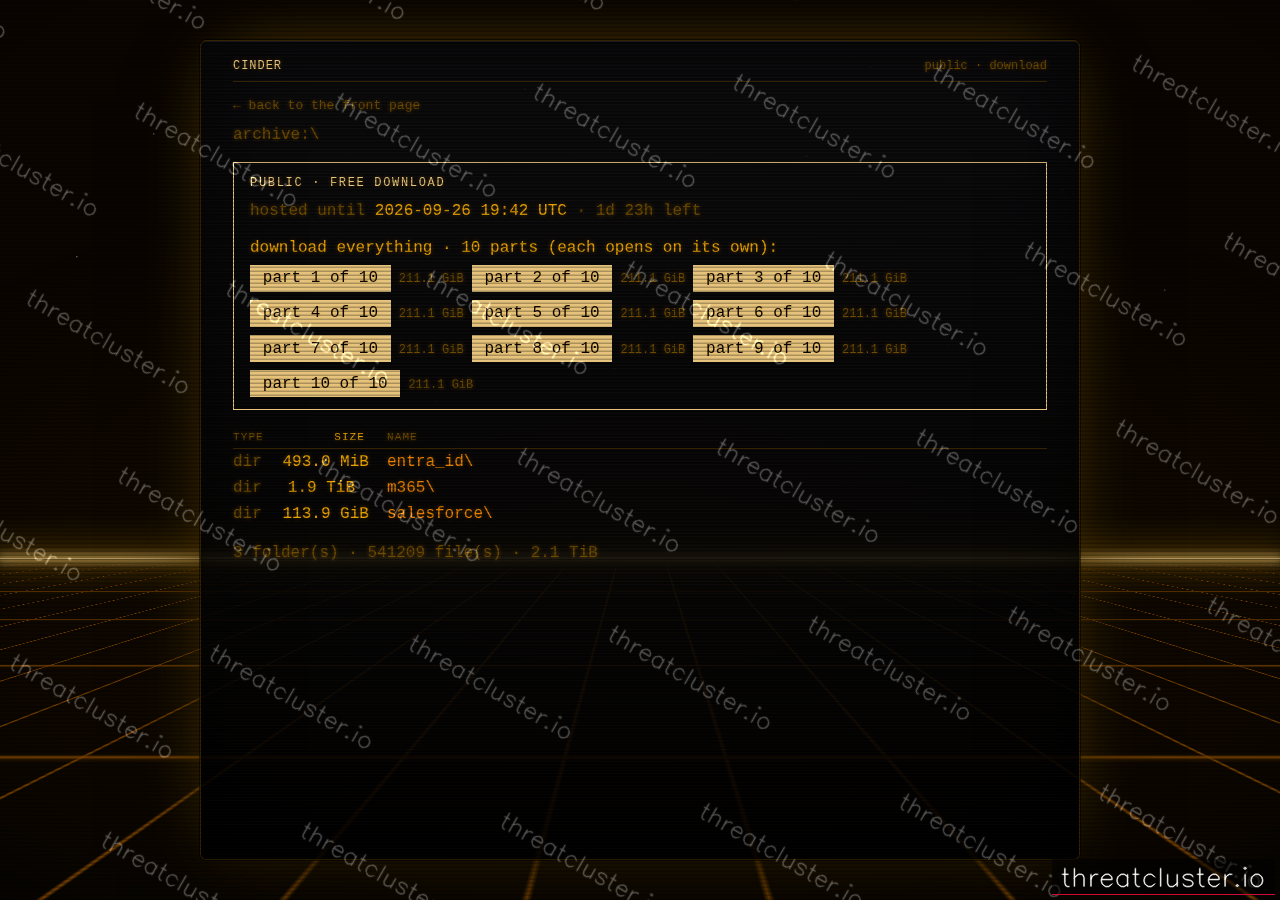This screenshot has width=1280, height=900.
Task: Click the PUBLIC · FREE DOWNLOAD heading
Action: click(347, 183)
